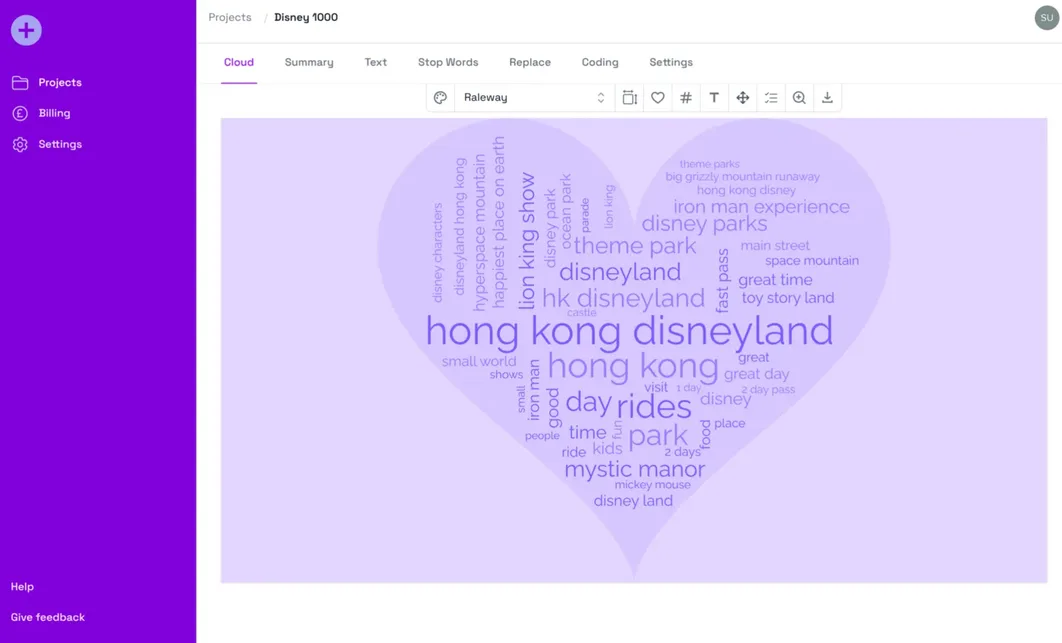Screen dimensions: 1062x643
Task: Select the heart shape icon
Action: coord(658,98)
